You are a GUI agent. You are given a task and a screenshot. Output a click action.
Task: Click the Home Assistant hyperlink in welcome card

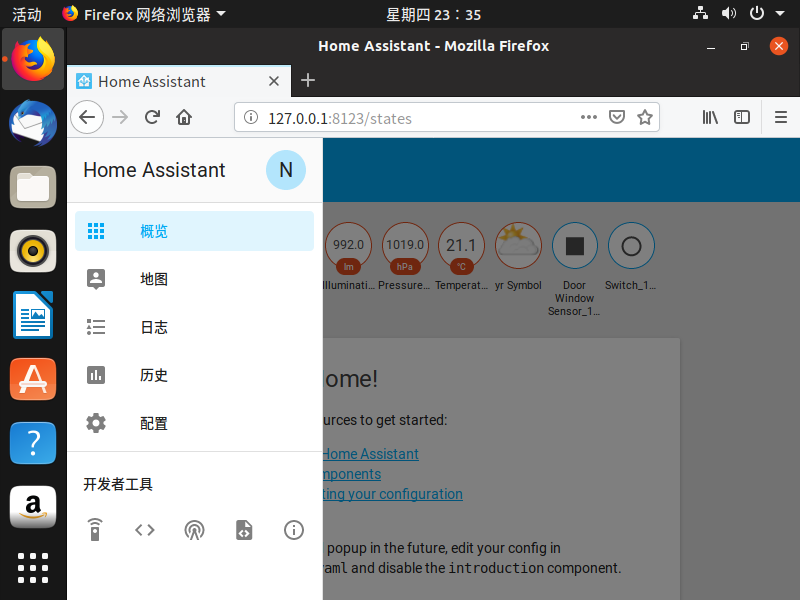[x=369, y=454]
